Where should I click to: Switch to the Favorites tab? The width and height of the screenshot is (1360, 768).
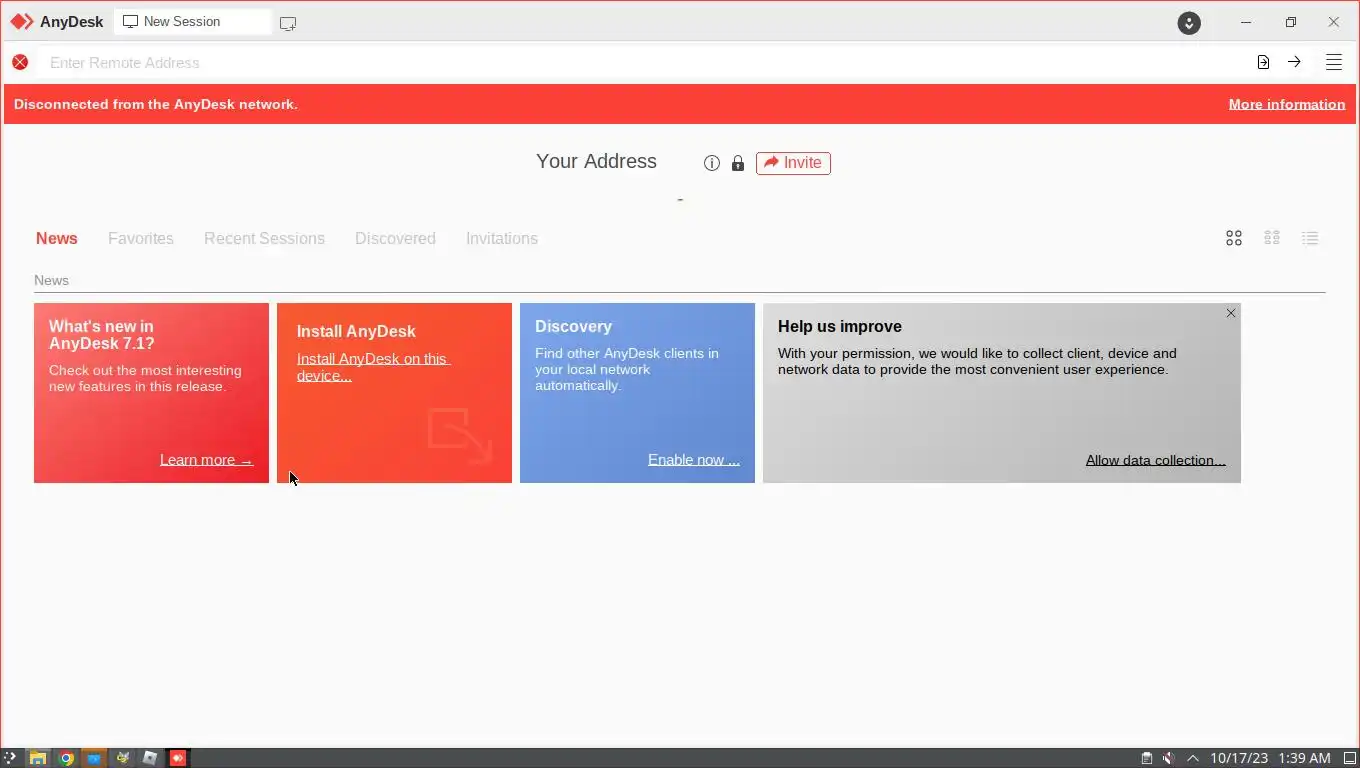pos(141,238)
